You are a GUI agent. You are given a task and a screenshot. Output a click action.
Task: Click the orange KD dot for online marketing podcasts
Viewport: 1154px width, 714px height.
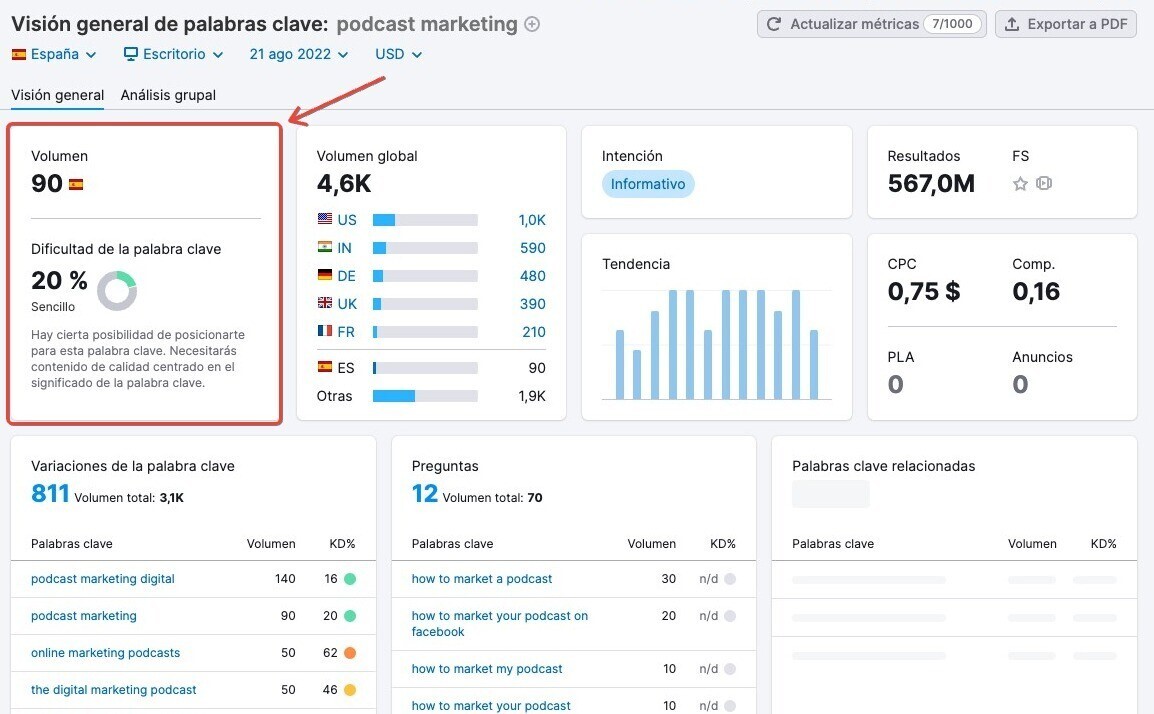click(x=350, y=653)
